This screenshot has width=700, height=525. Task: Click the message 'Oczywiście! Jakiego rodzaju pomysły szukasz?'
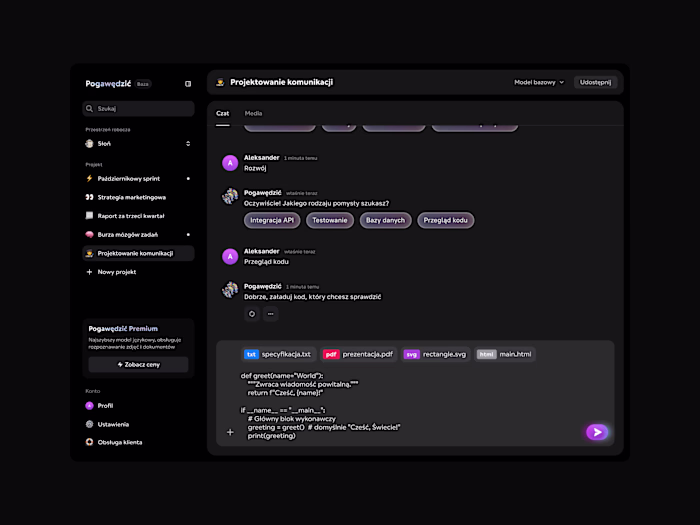(x=316, y=204)
